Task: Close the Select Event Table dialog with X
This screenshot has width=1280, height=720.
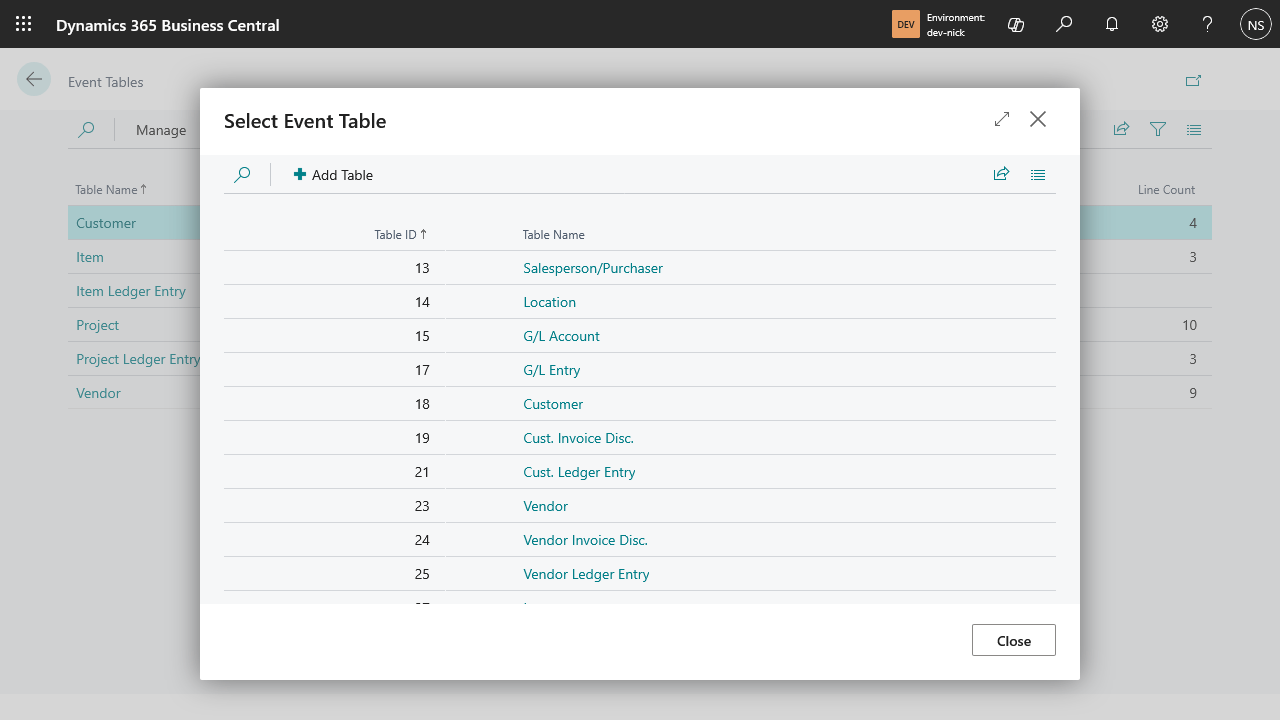Action: coord(1038,119)
